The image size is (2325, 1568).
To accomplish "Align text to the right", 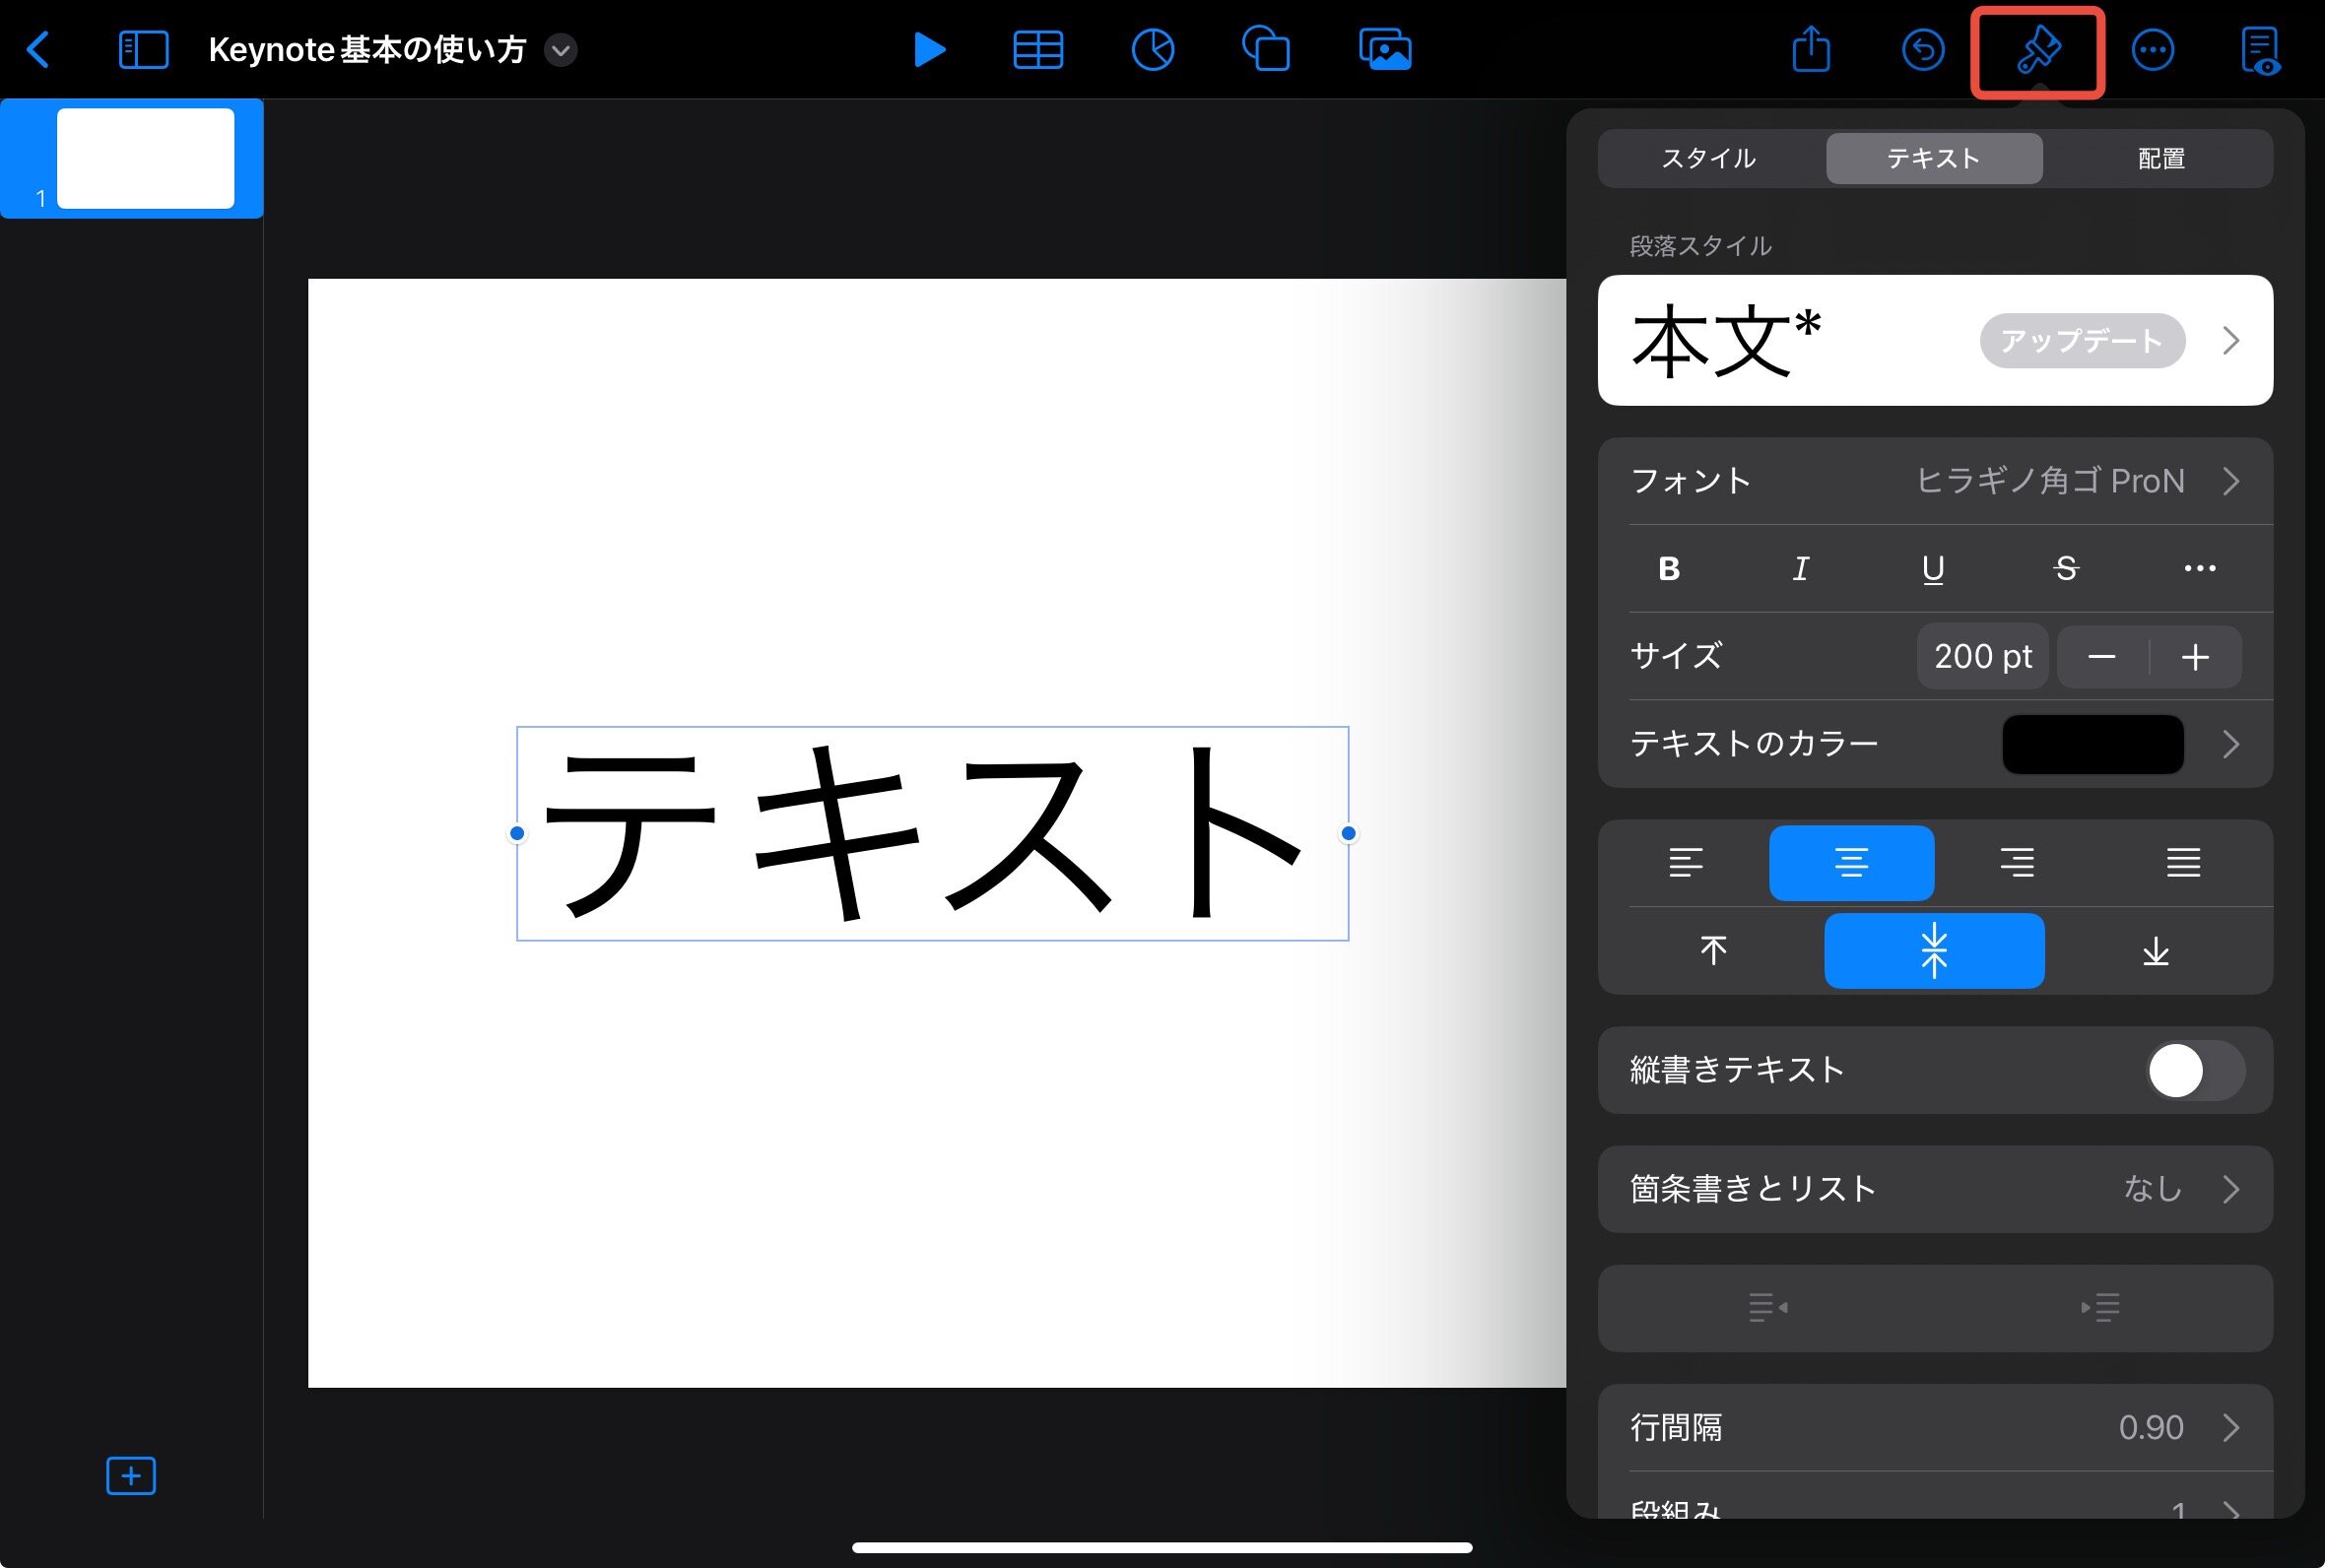I will (2017, 862).
